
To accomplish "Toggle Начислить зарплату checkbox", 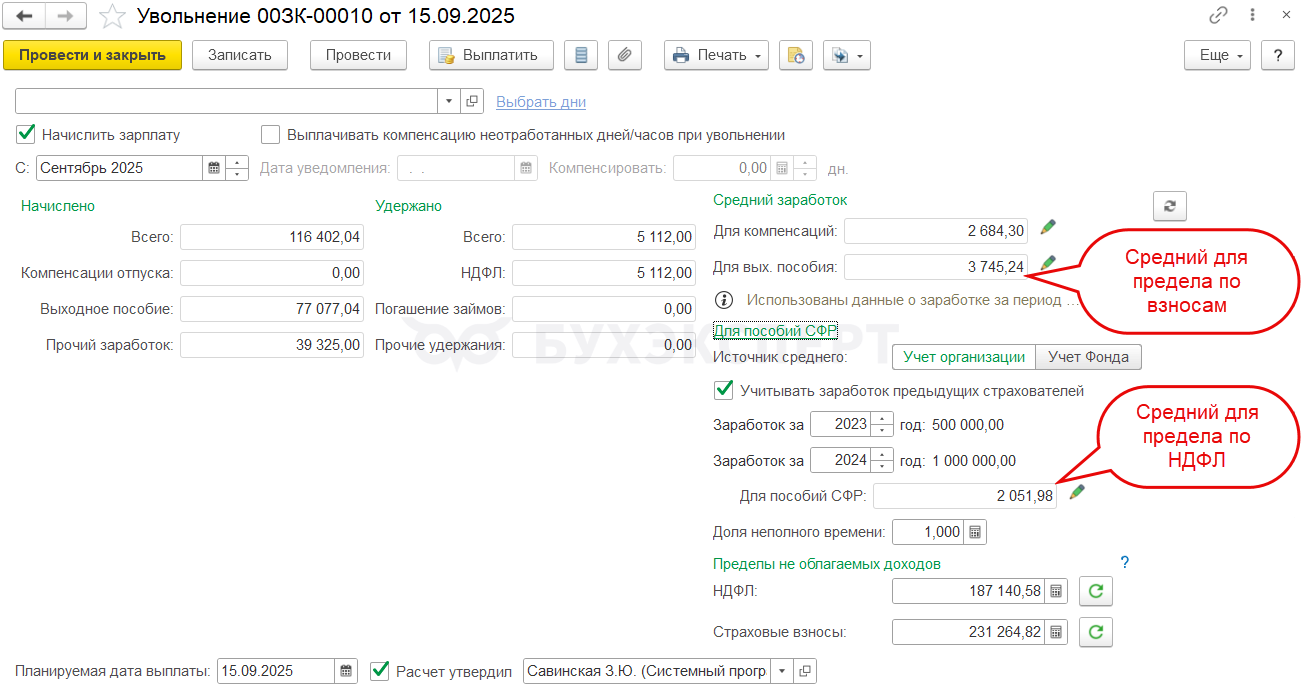I will point(26,134).
